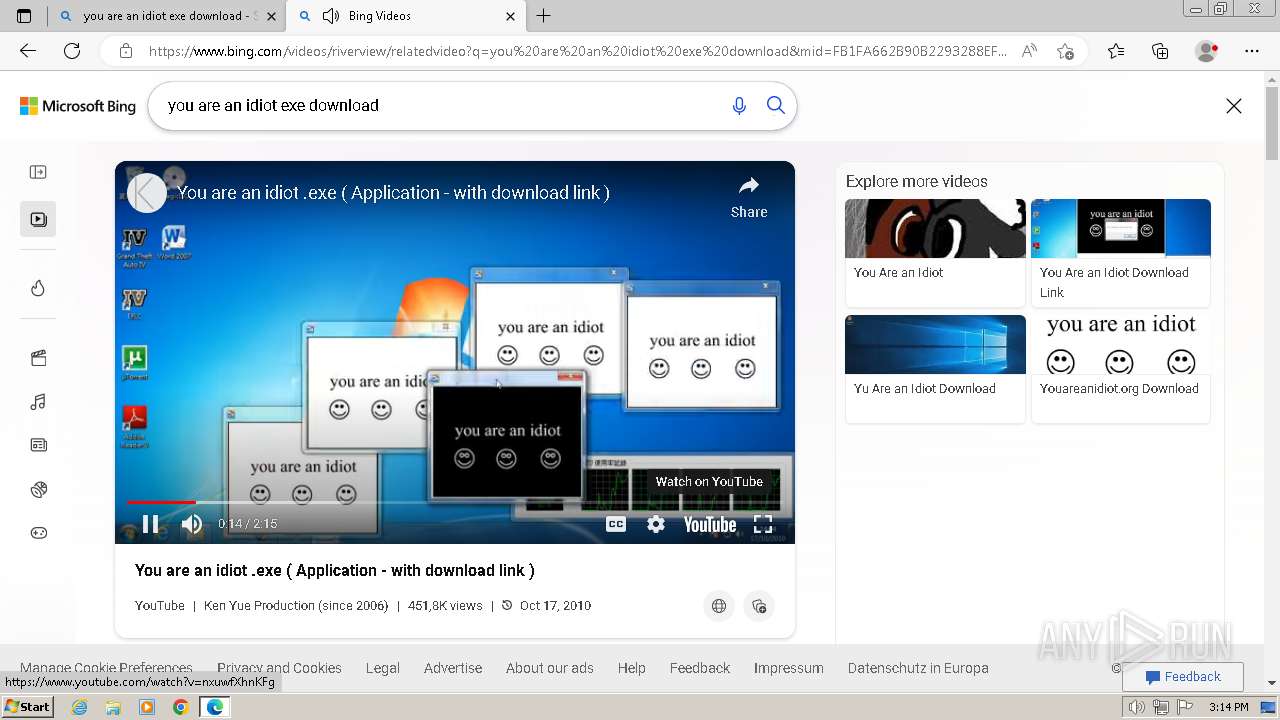Open browser Collections
The width and height of the screenshot is (1280, 720).
pyautogui.click(x=1160, y=51)
